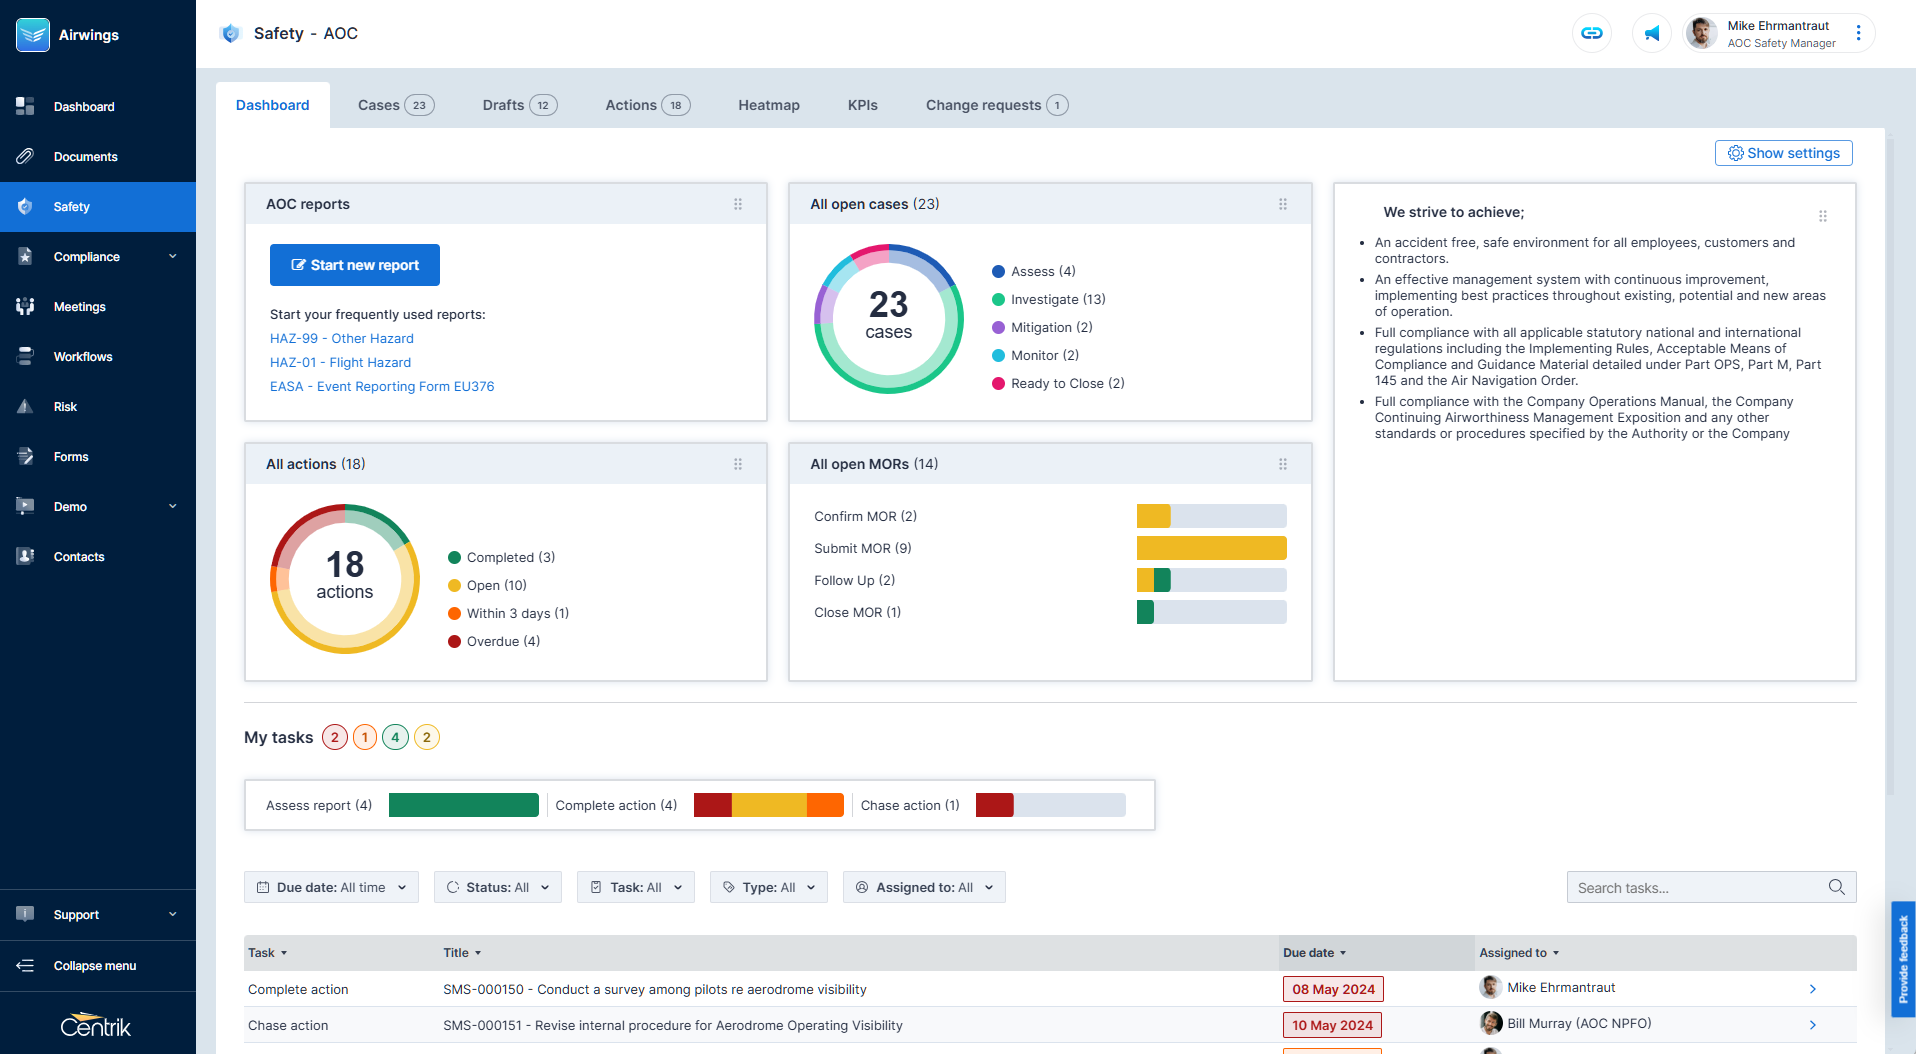Viewport: 1916px width, 1054px height.
Task: Open the Assigned to: All filter
Action: tap(924, 887)
